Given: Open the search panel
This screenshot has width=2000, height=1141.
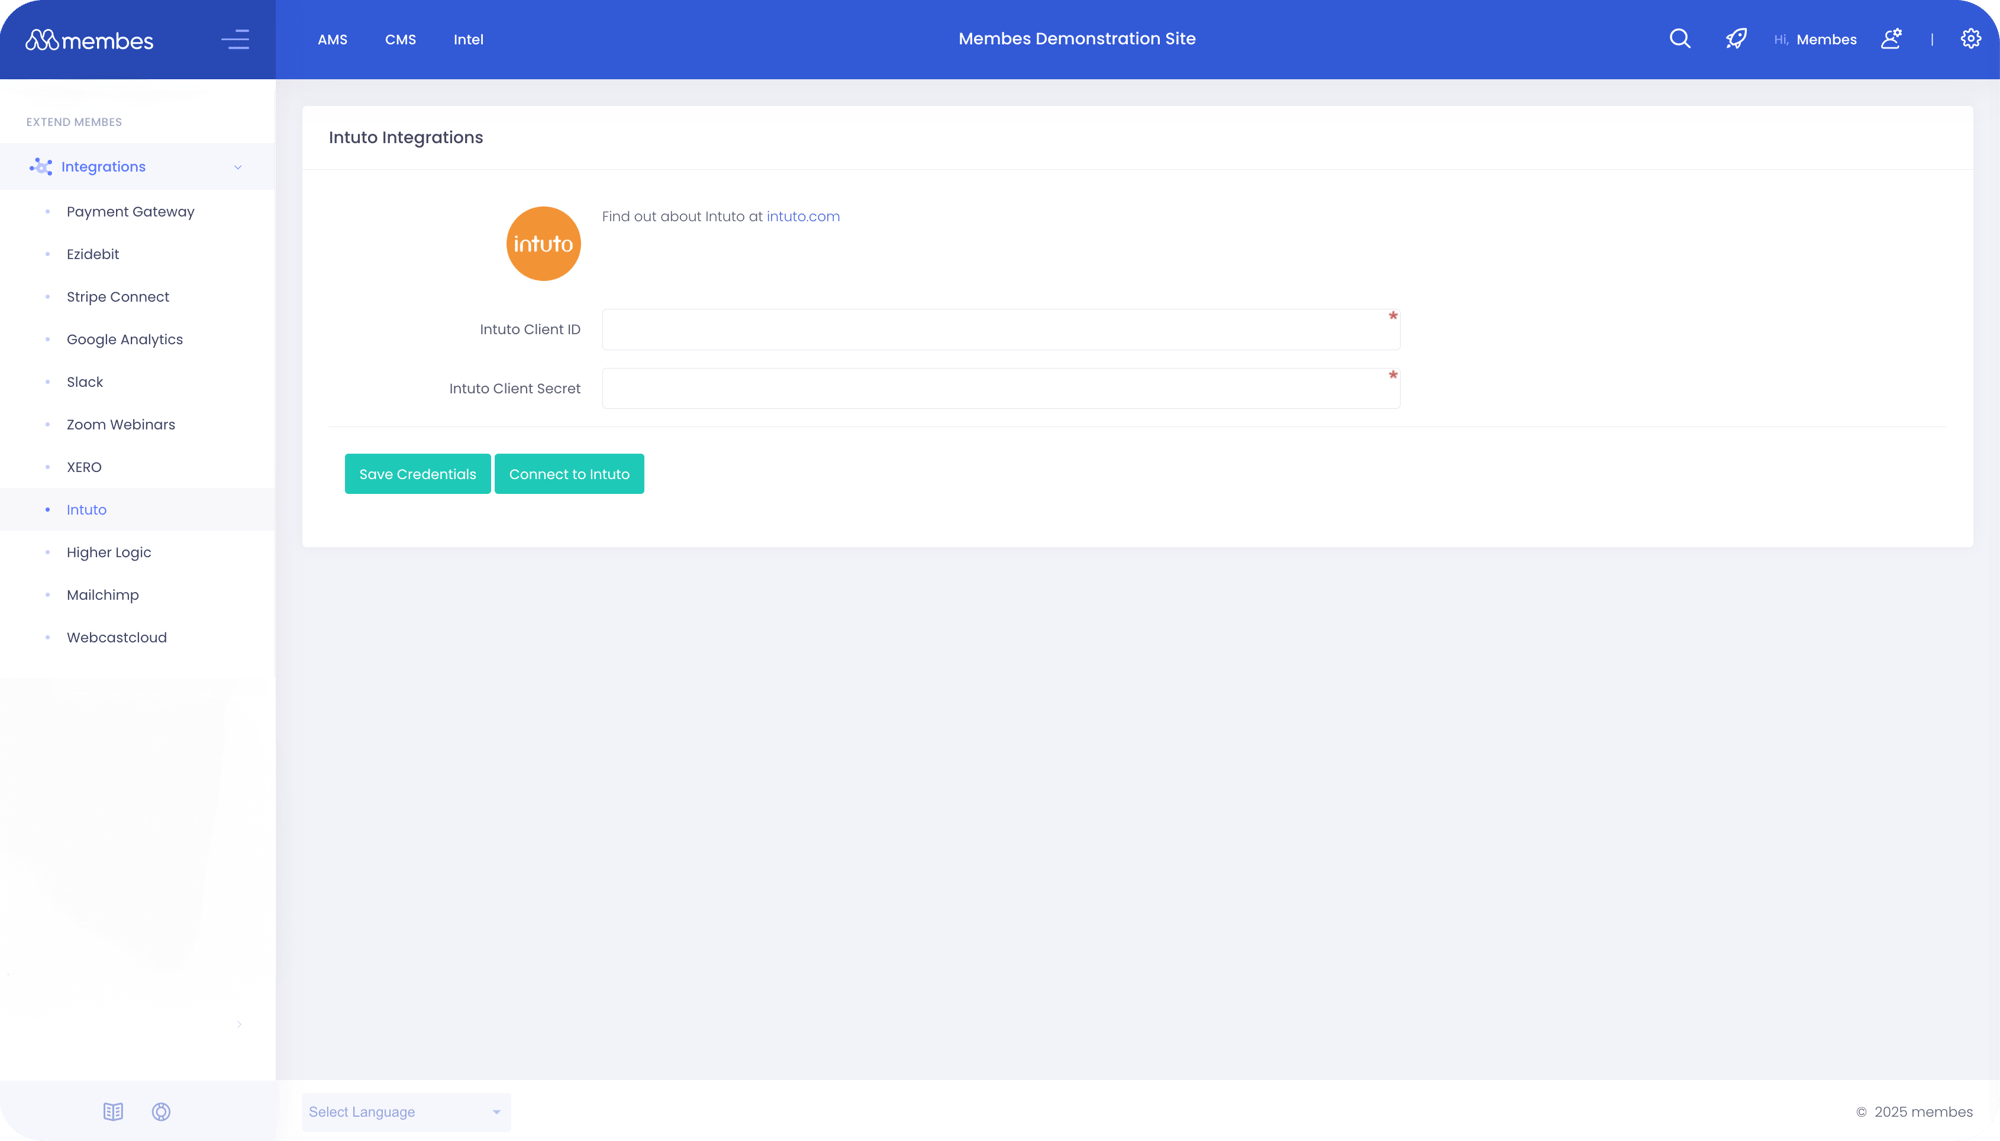Looking at the screenshot, I should click(1679, 38).
